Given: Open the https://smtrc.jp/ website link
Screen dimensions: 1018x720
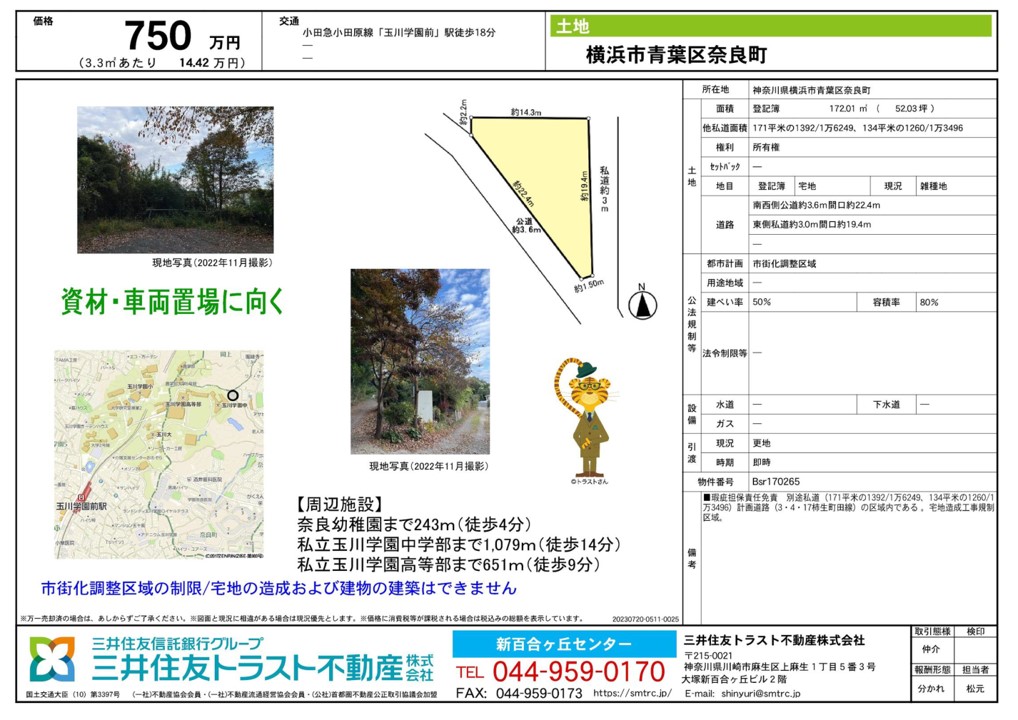Looking at the screenshot, I should coord(632,692).
